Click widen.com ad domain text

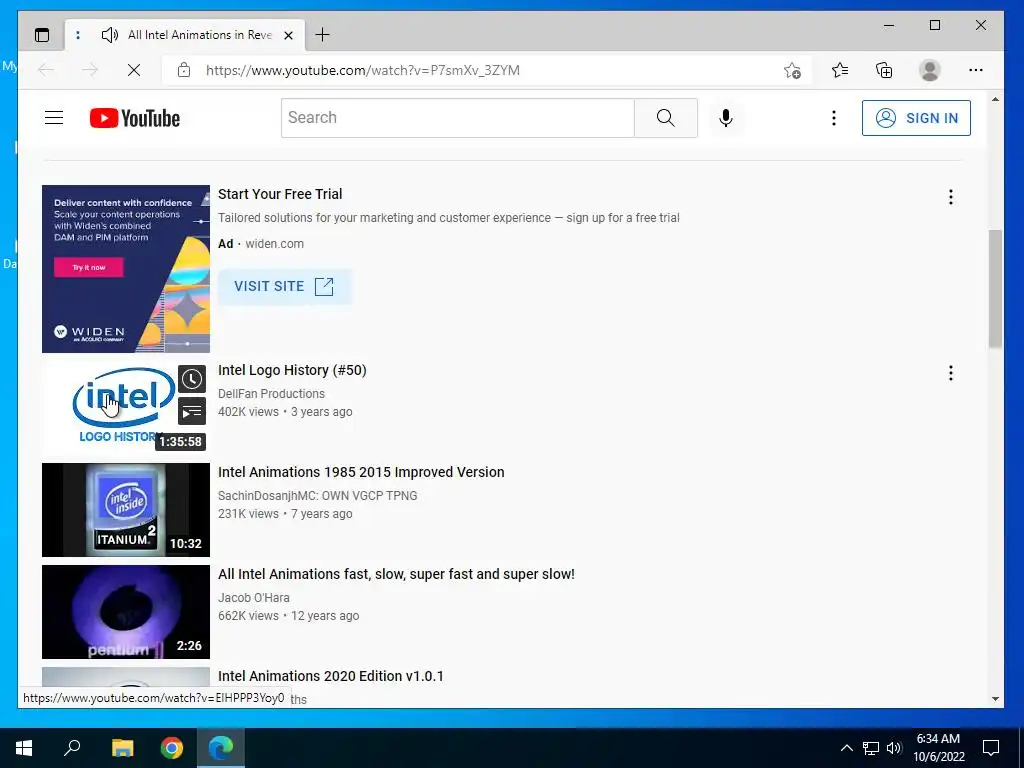click(274, 244)
